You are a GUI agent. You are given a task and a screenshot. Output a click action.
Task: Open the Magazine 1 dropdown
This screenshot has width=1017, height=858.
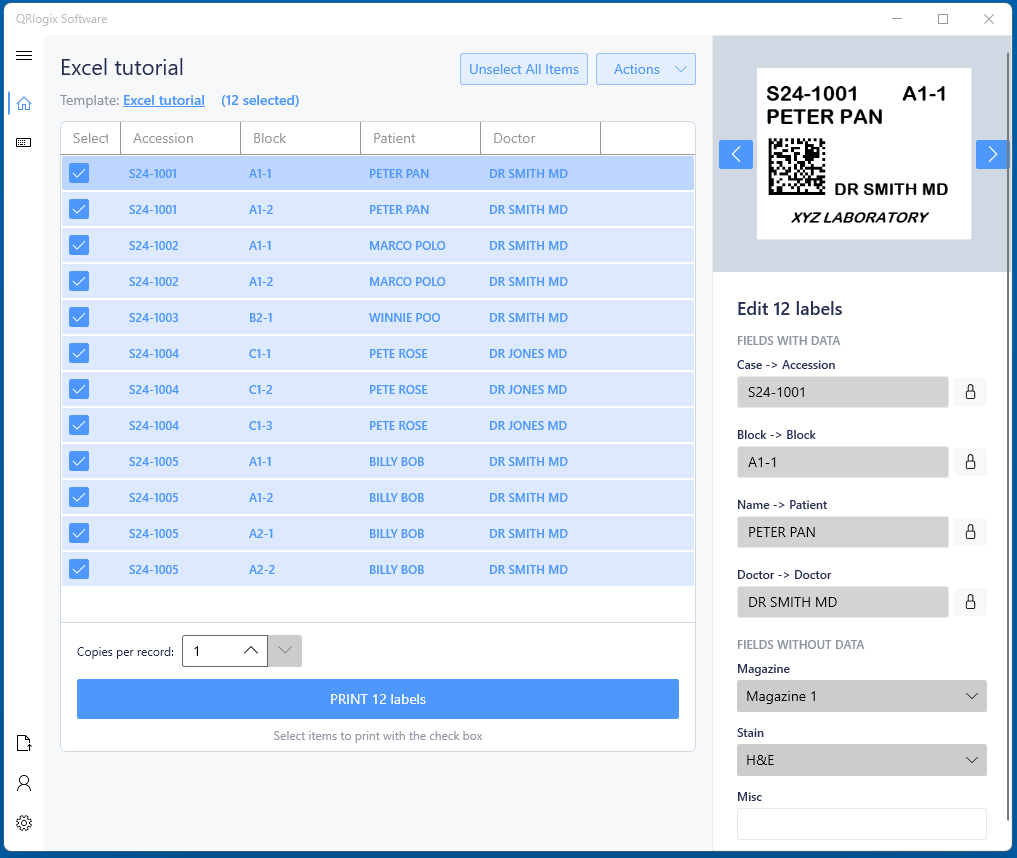click(x=861, y=696)
